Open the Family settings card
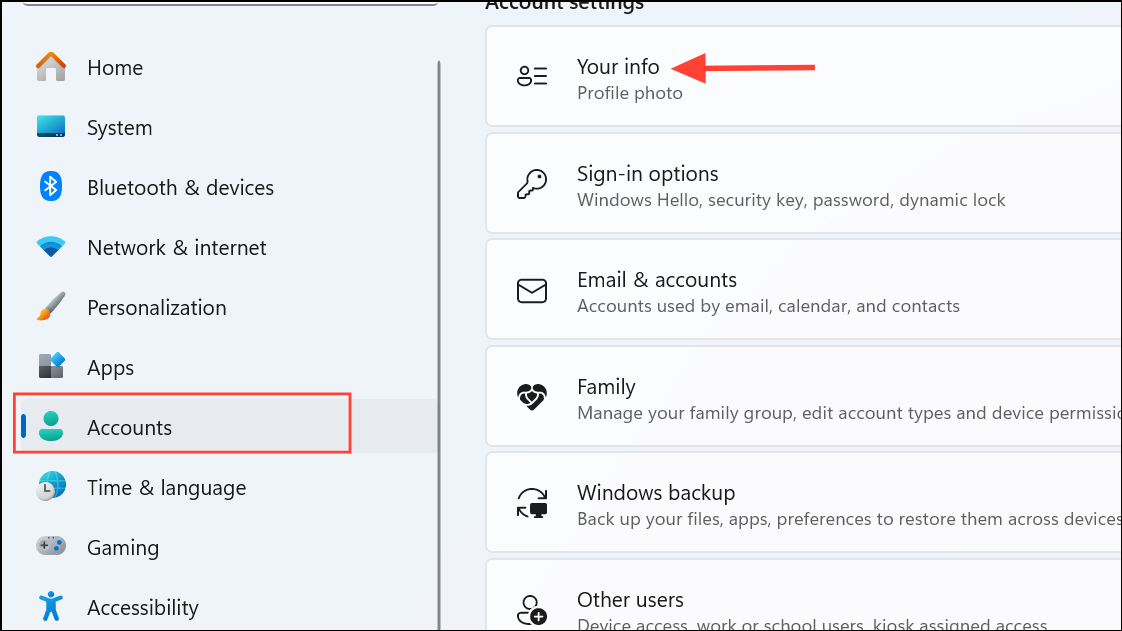 click(x=804, y=397)
